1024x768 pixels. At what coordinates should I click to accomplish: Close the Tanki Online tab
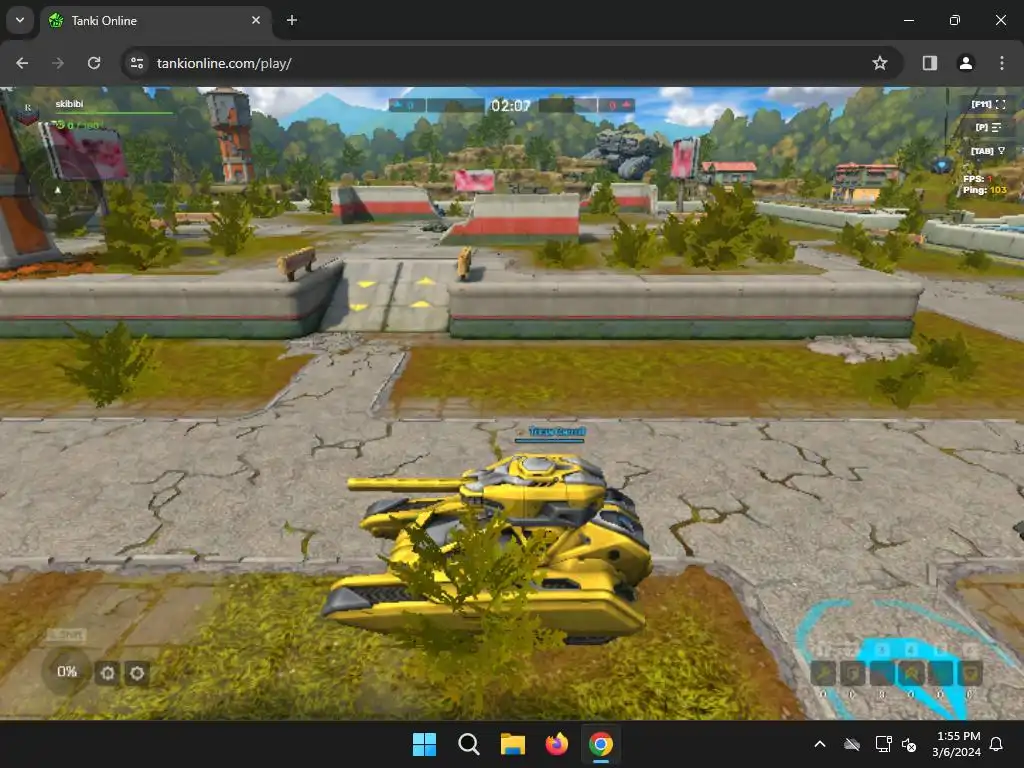click(256, 20)
